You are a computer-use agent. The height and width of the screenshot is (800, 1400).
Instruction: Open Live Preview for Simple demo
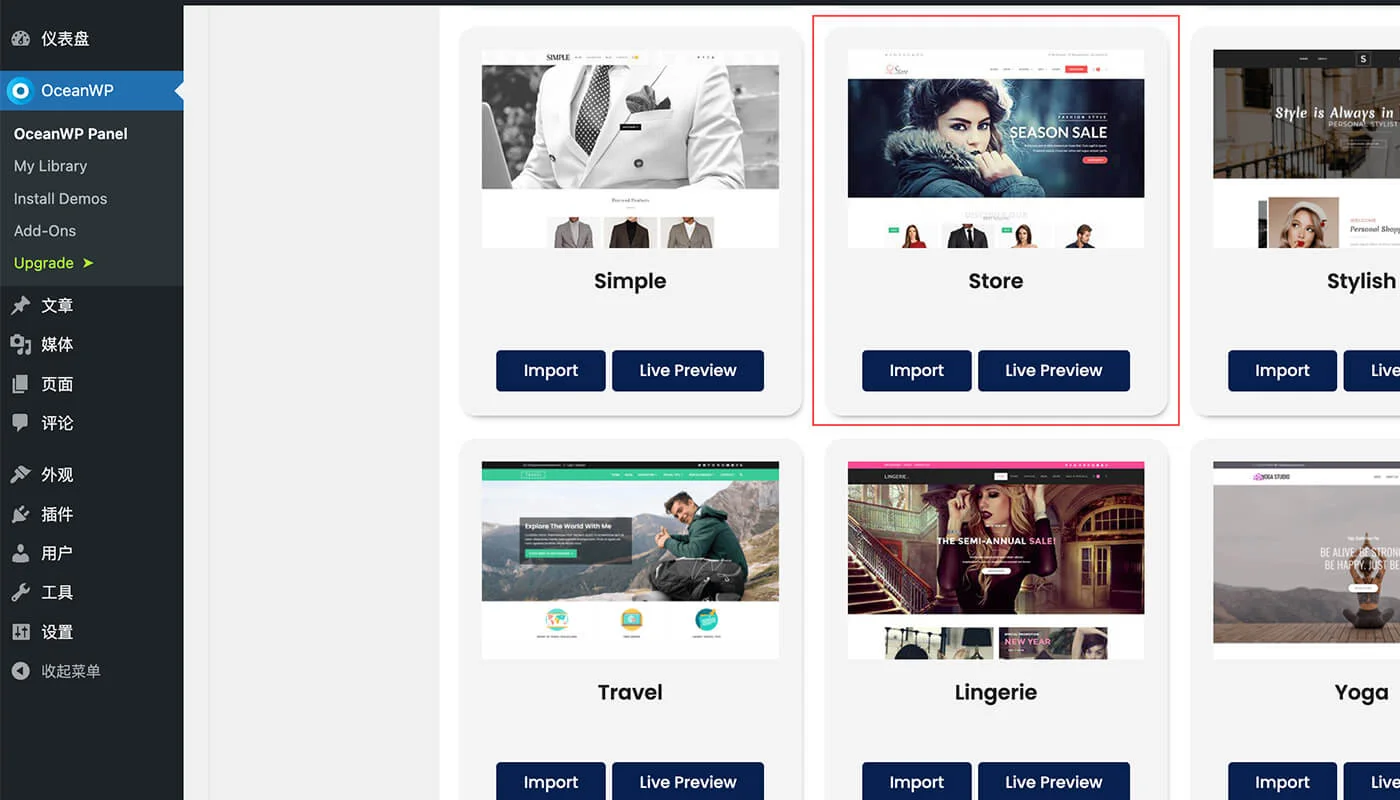coord(687,371)
